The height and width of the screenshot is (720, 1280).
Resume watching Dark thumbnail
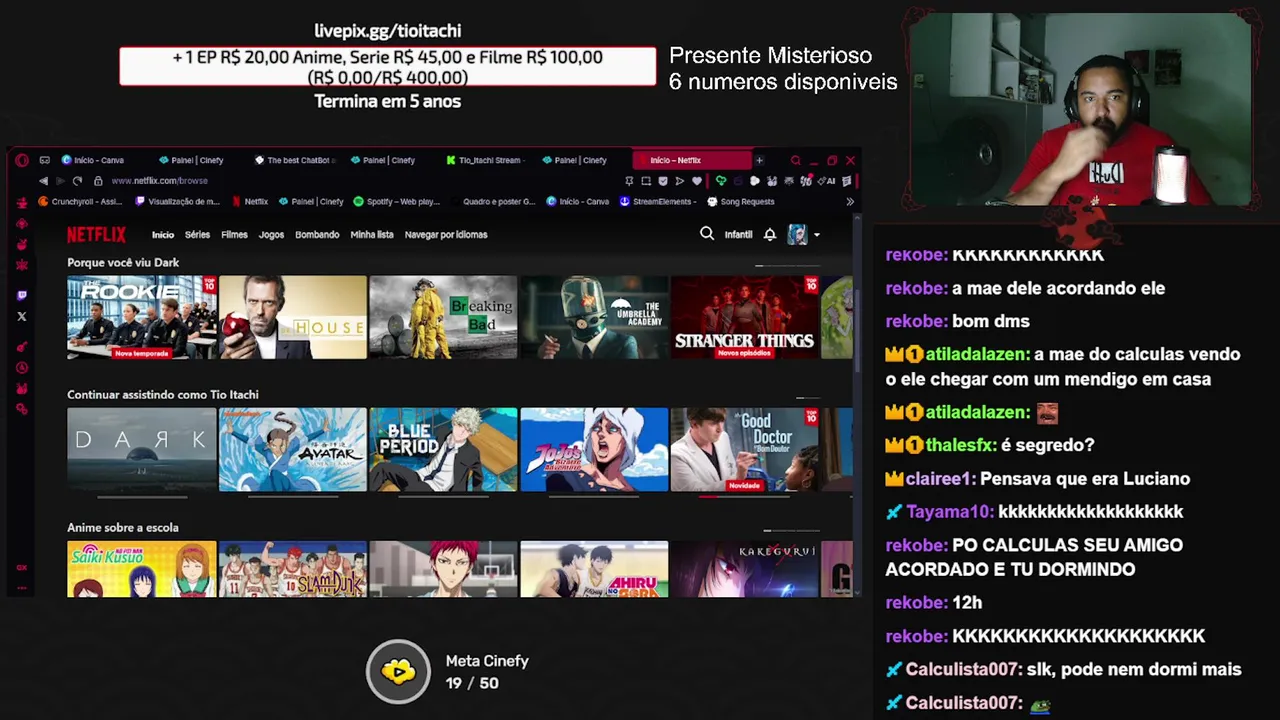[142, 449]
